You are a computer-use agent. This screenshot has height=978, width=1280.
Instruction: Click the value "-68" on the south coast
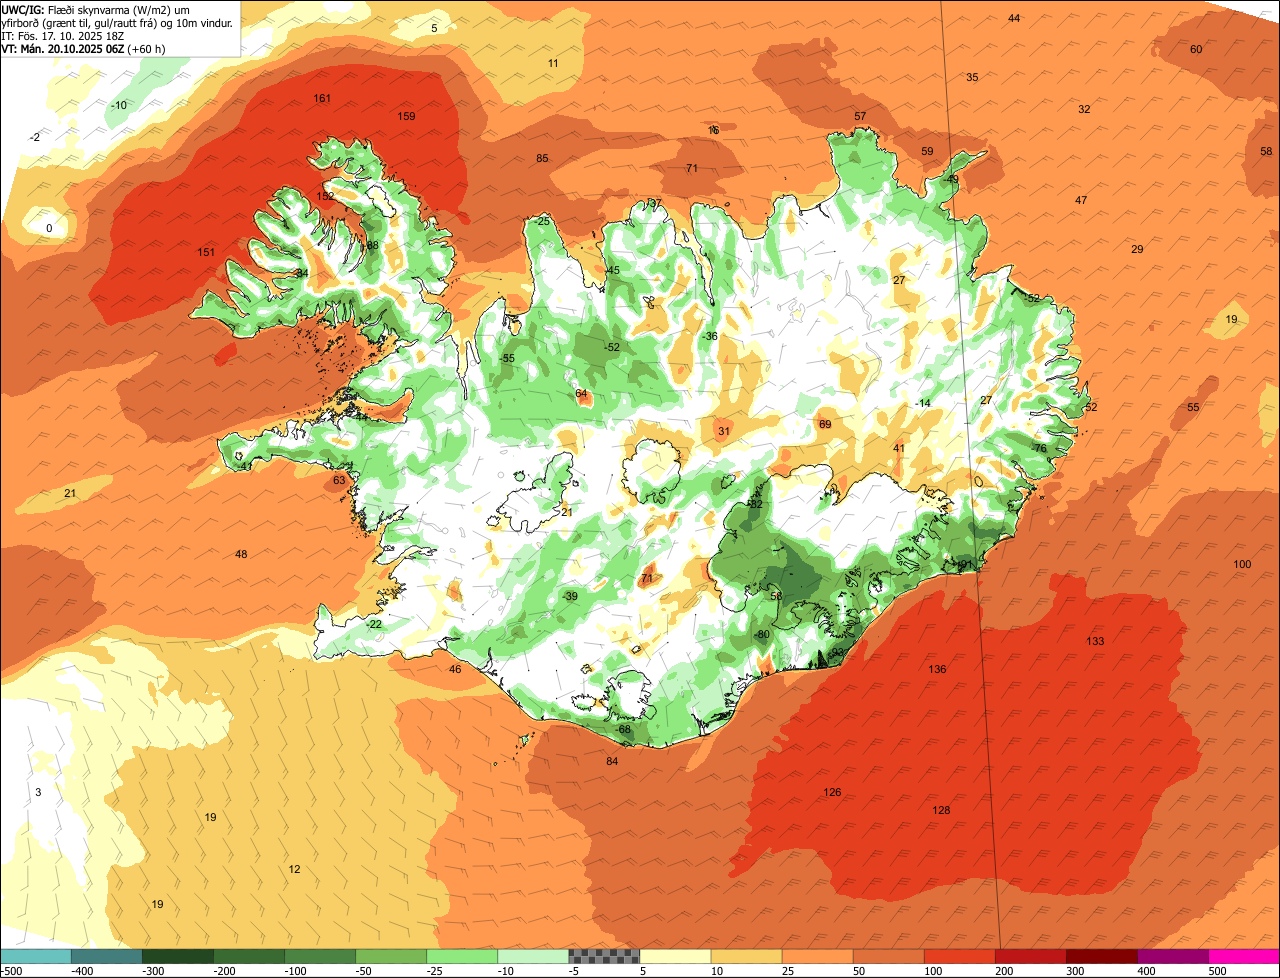pos(624,729)
